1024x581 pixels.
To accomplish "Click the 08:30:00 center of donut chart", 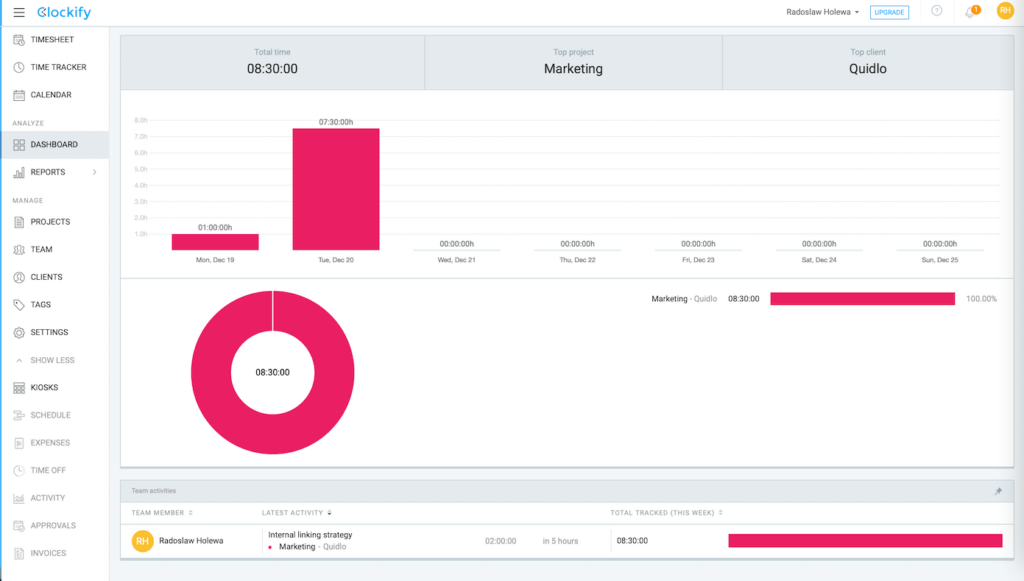I will point(272,373).
